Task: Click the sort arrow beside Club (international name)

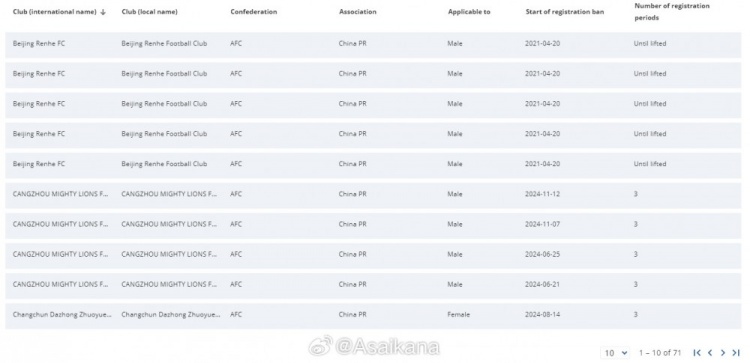Action: (x=103, y=12)
